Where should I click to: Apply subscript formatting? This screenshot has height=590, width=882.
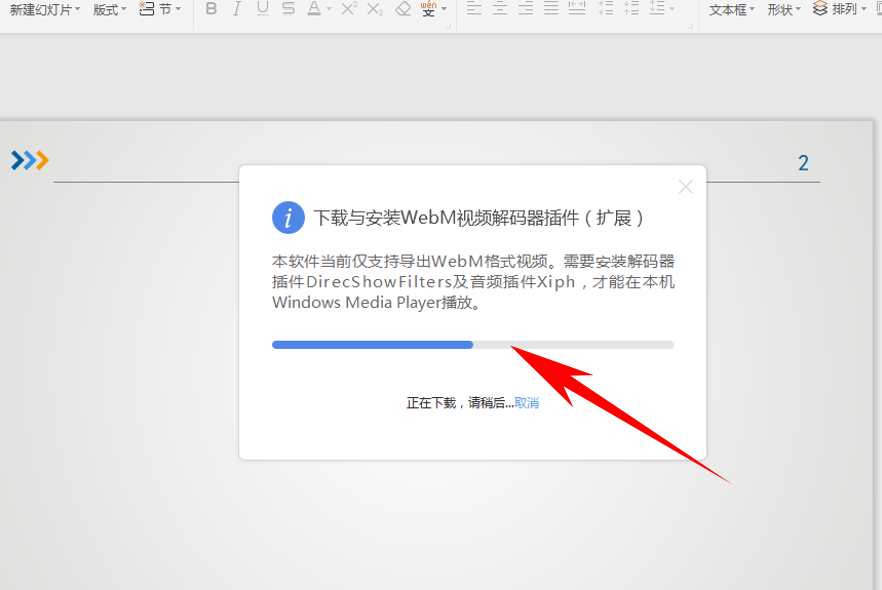(375, 8)
